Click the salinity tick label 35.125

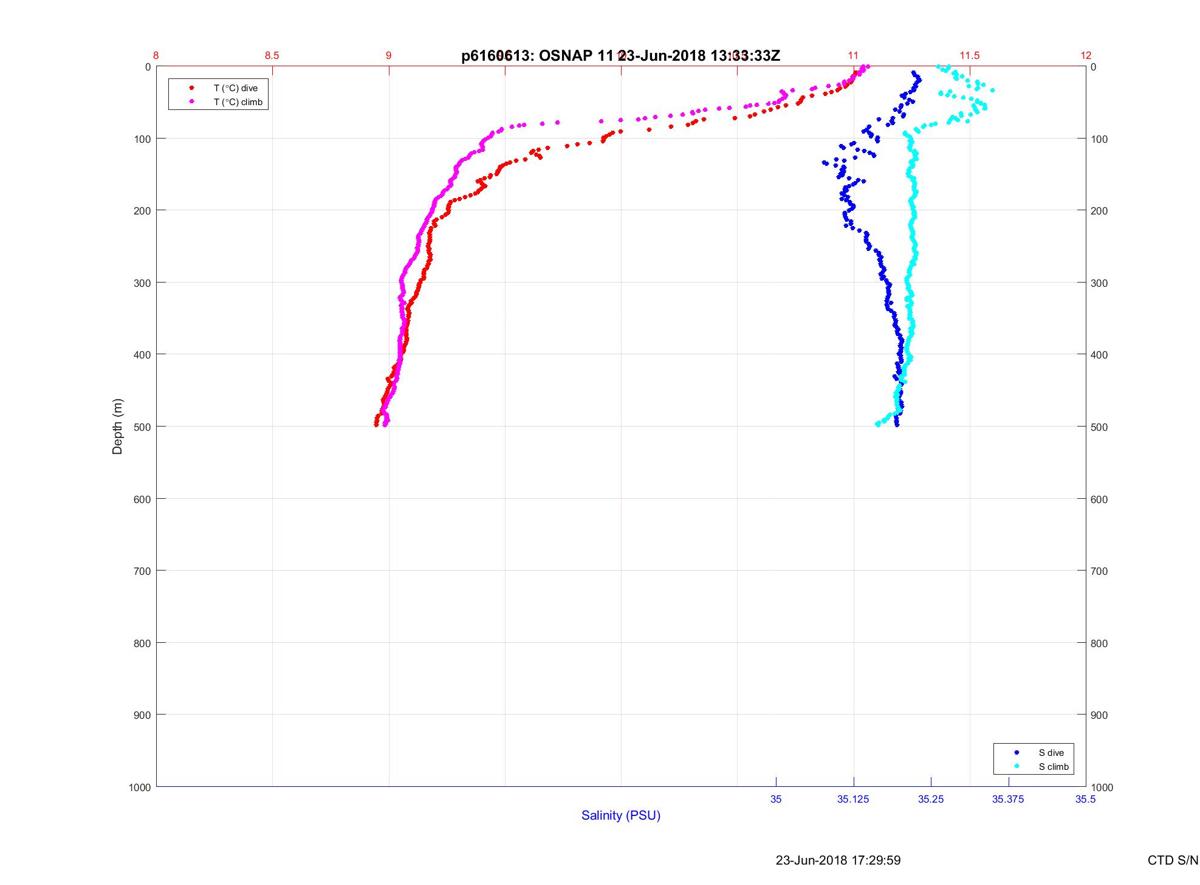853,799
